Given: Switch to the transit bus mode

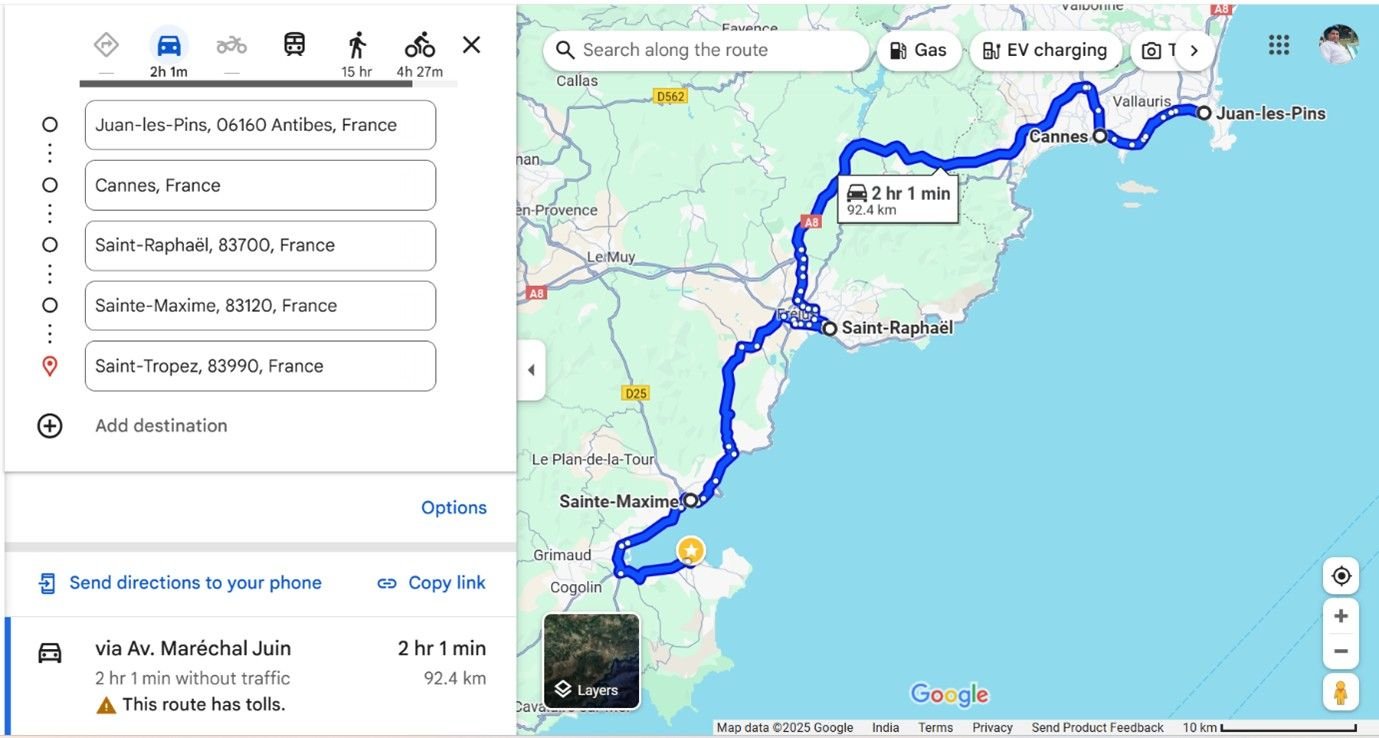Looking at the screenshot, I should click(x=294, y=45).
